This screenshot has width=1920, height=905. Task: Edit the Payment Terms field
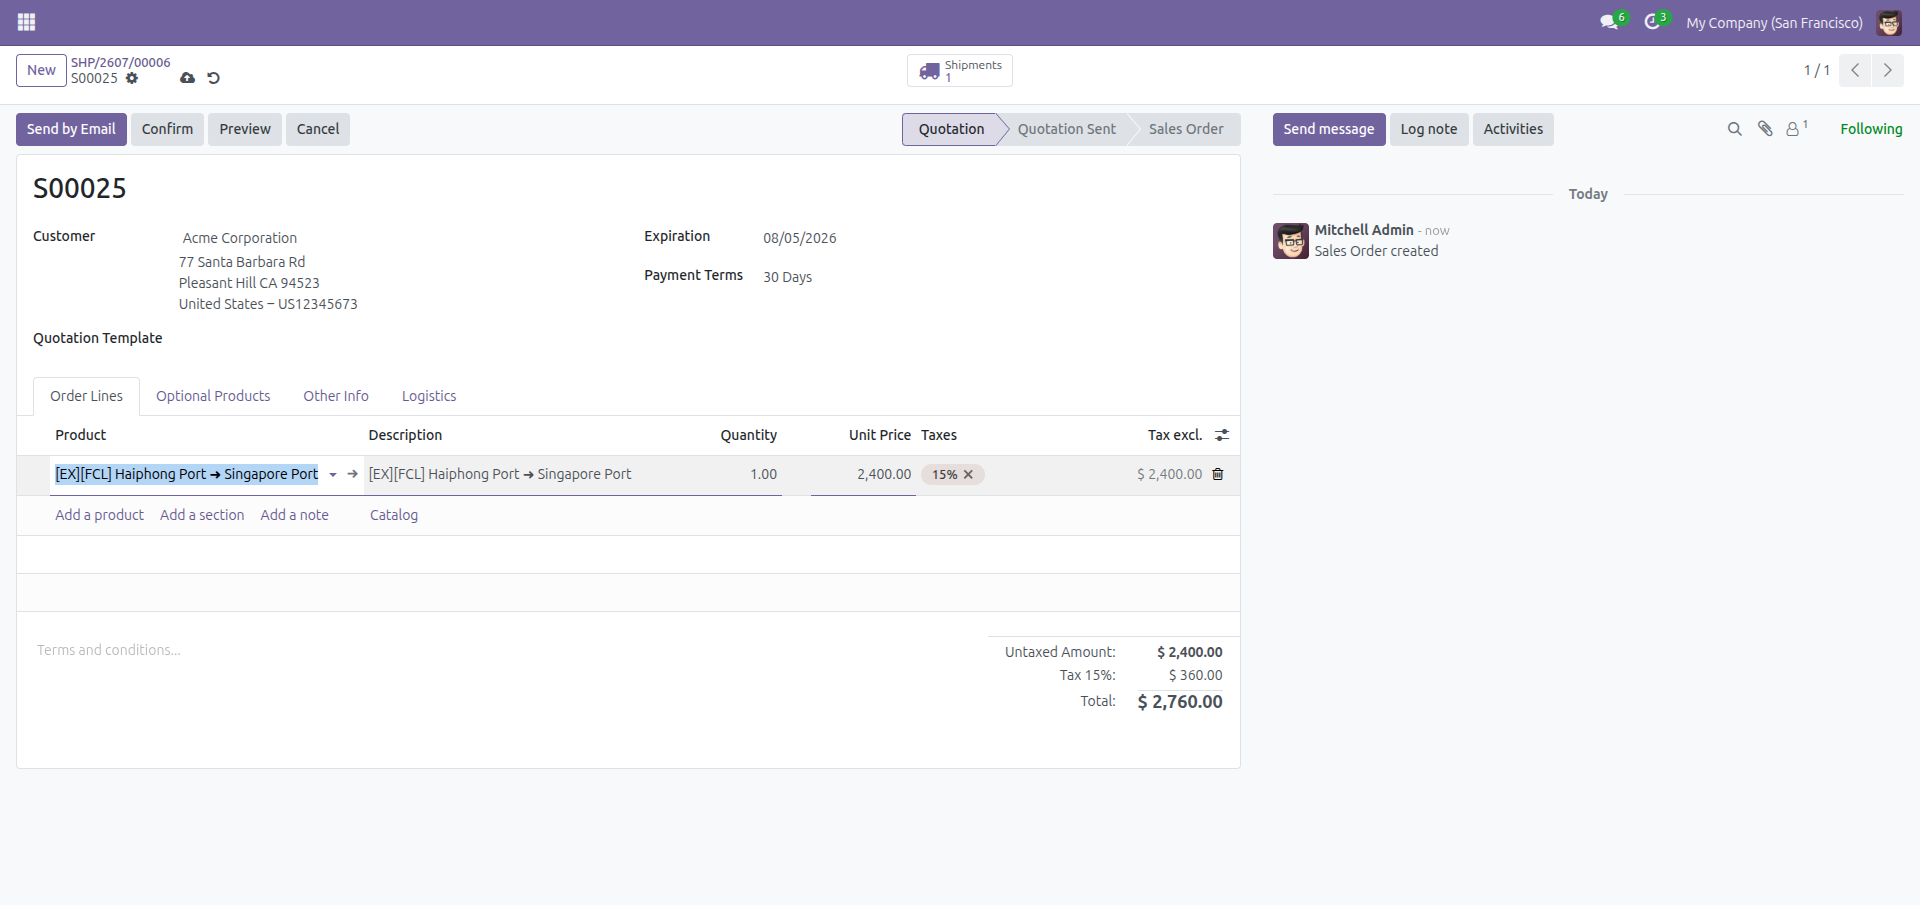pyautogui.click(x=788, y=277)
